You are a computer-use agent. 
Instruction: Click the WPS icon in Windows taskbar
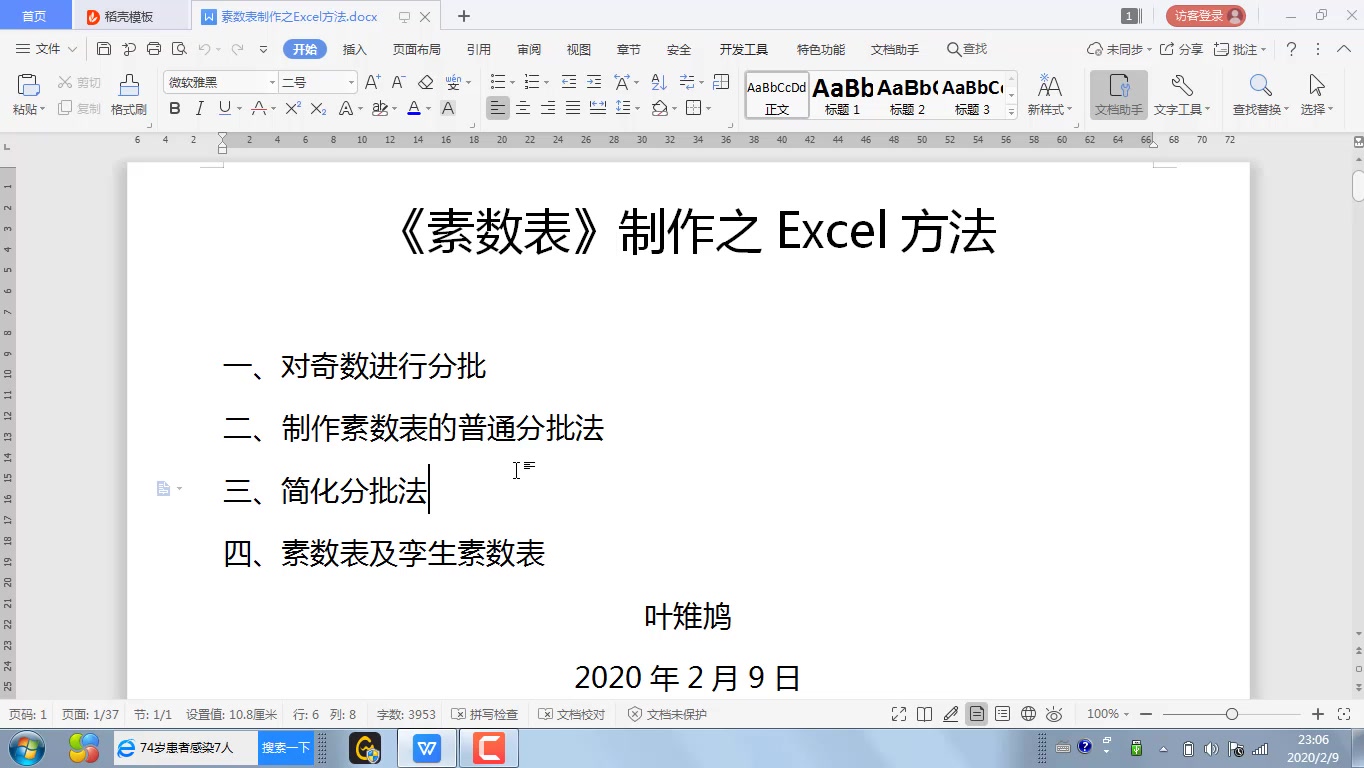(x=428, y=748)
